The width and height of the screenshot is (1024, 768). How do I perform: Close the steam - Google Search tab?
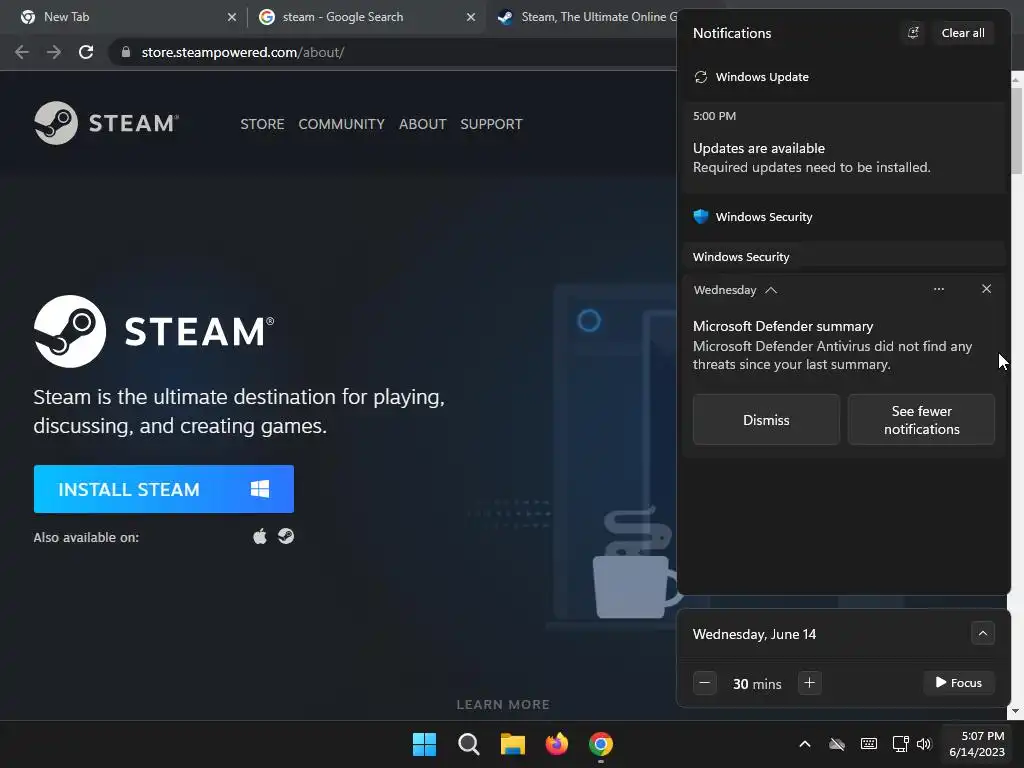471,17
